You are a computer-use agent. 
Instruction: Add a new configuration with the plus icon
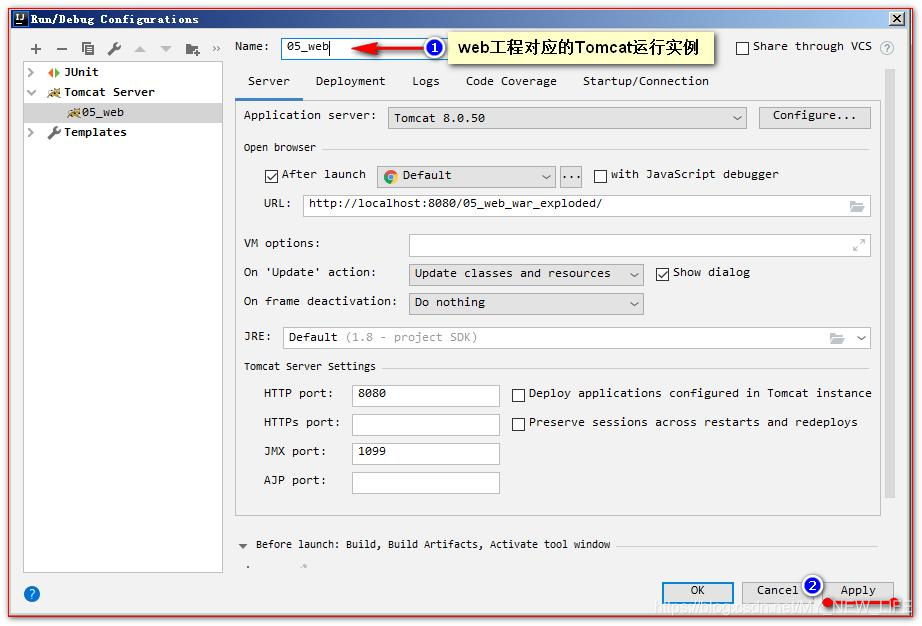tap(36, 49)
